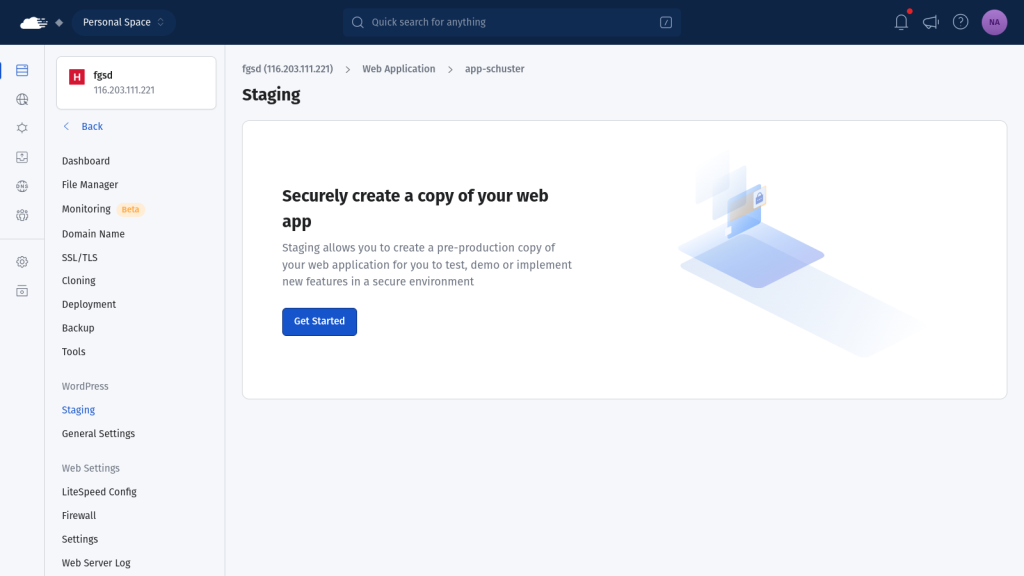
Task: Click the Get Started button
Action: [x=319, y=321]
